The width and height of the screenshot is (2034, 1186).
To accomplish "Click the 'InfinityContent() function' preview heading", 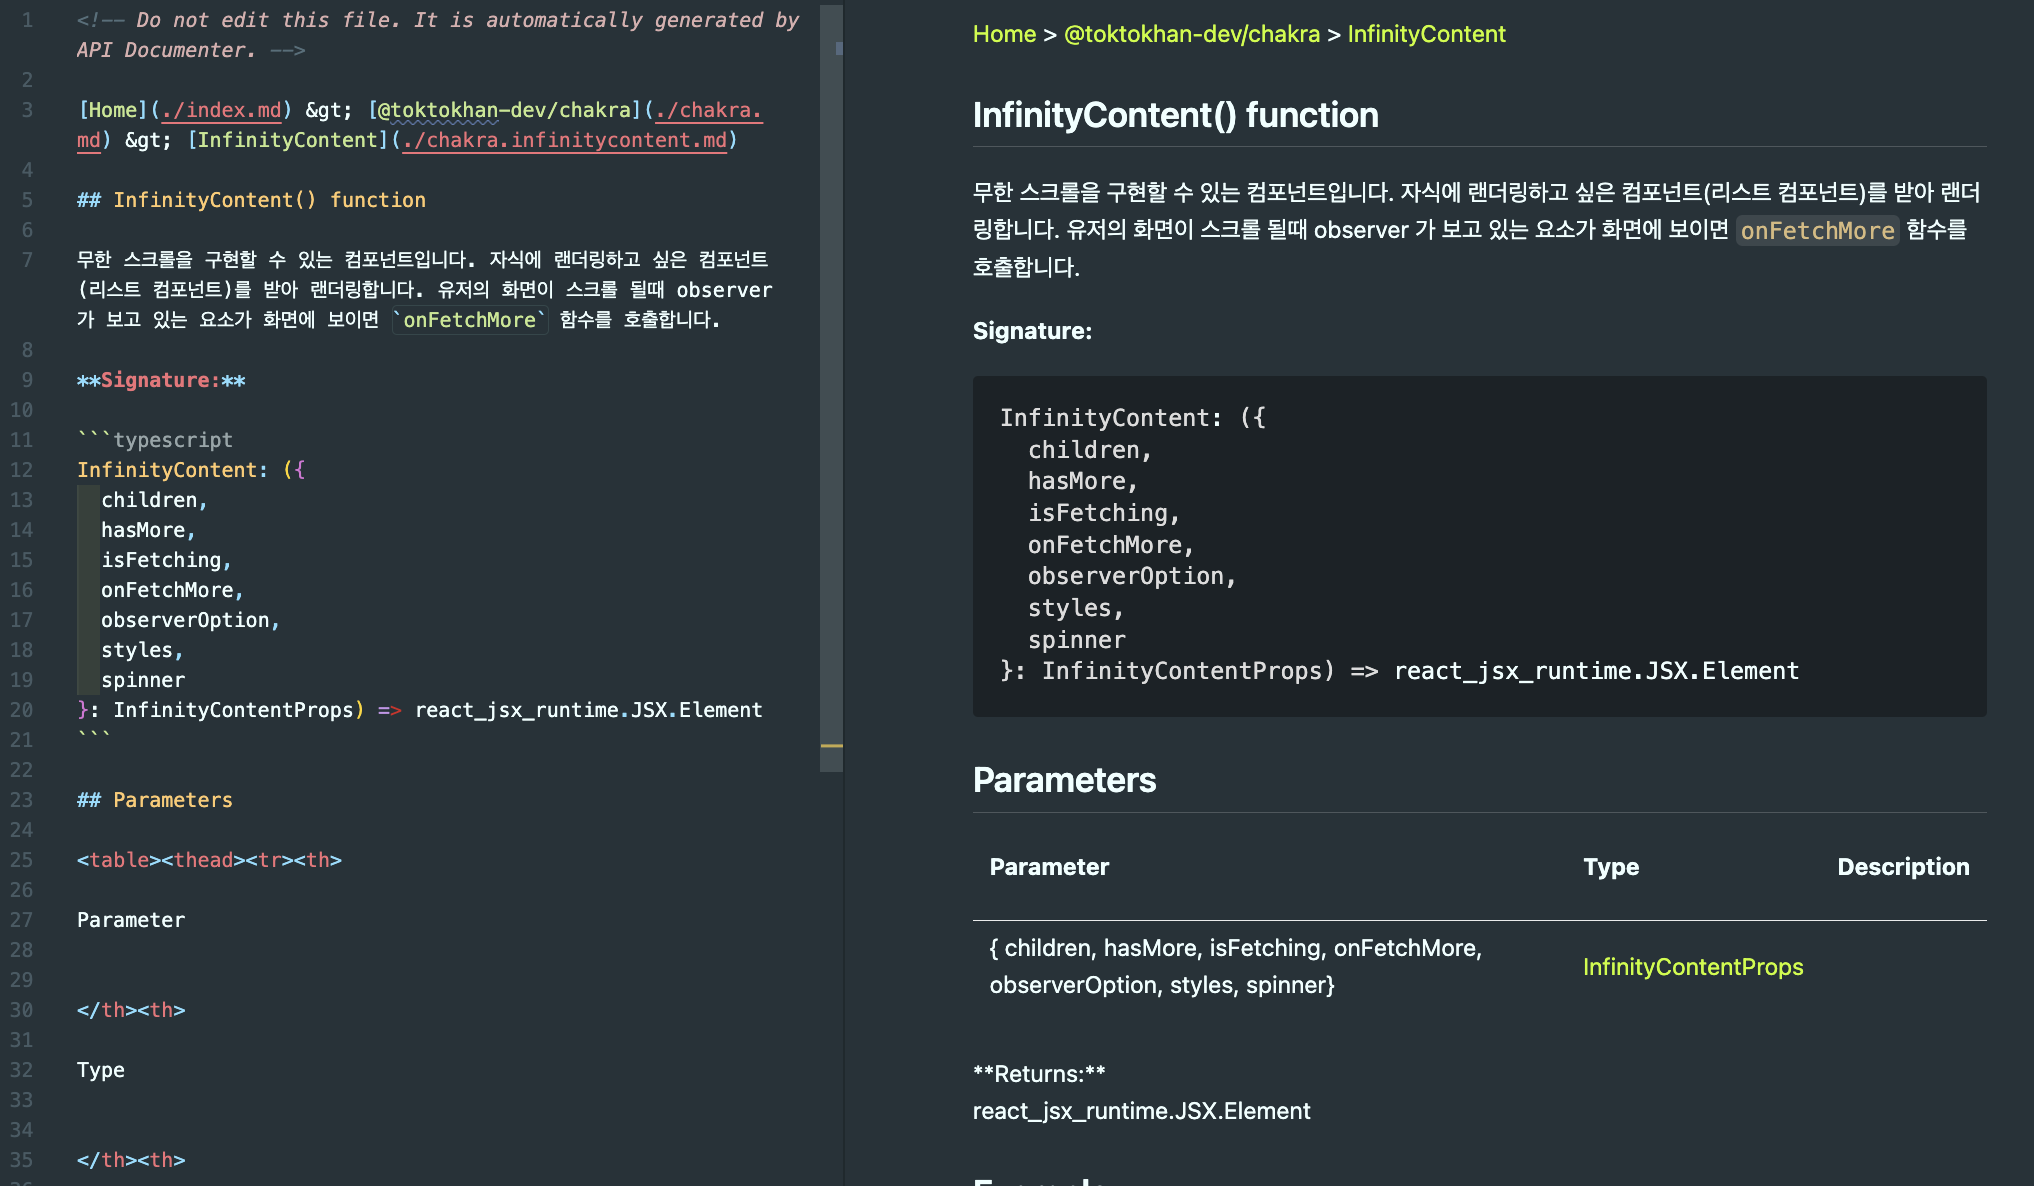I will 1175,115.
